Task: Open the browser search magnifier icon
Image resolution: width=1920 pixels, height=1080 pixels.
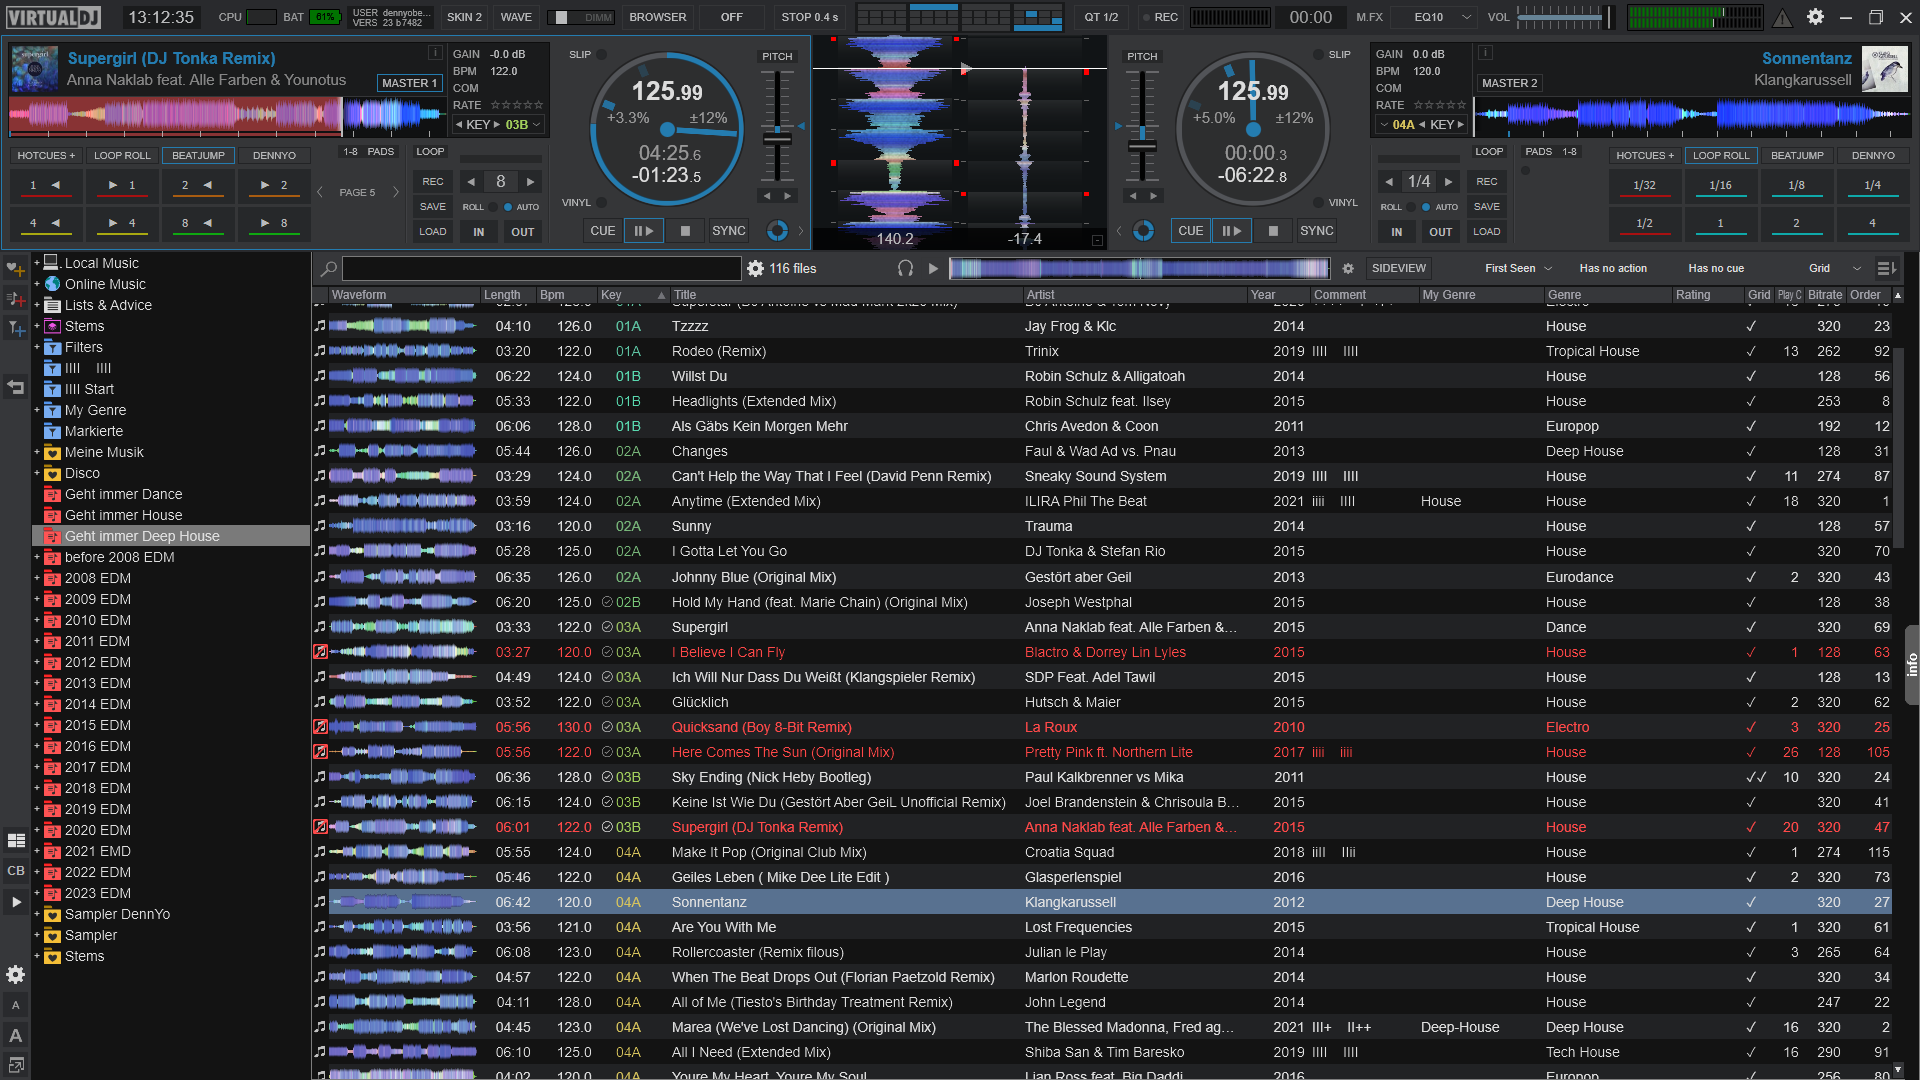Action: click(329, 268)
